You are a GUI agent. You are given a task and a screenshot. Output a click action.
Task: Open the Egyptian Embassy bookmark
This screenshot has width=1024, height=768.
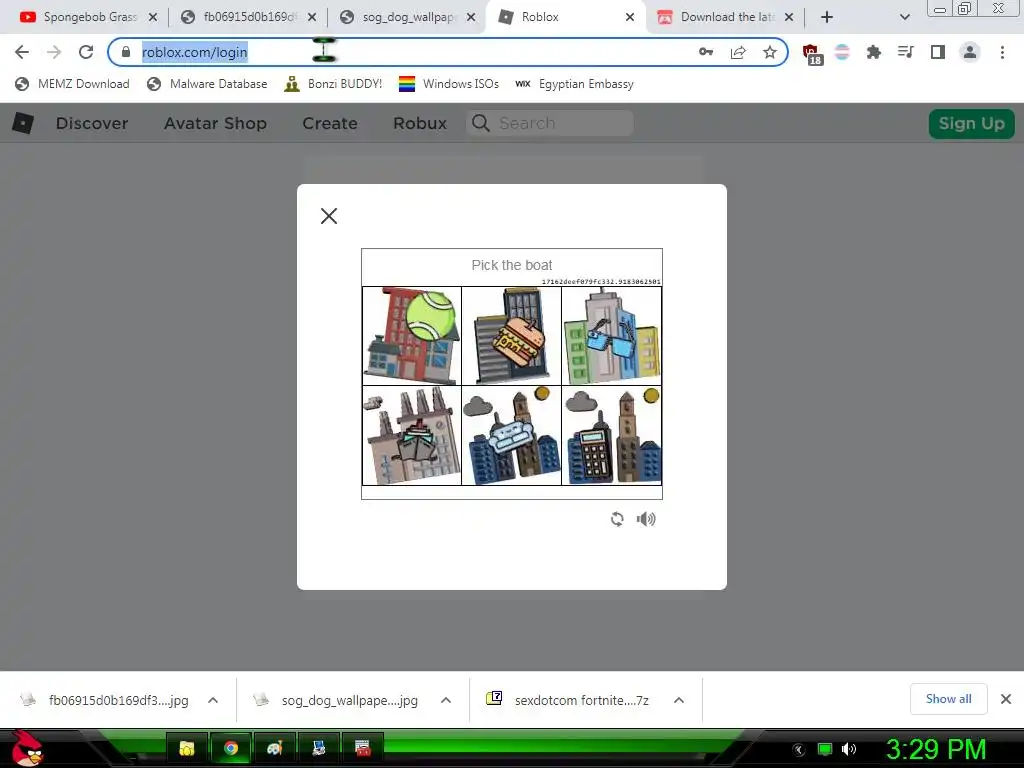tap(574, 84)
